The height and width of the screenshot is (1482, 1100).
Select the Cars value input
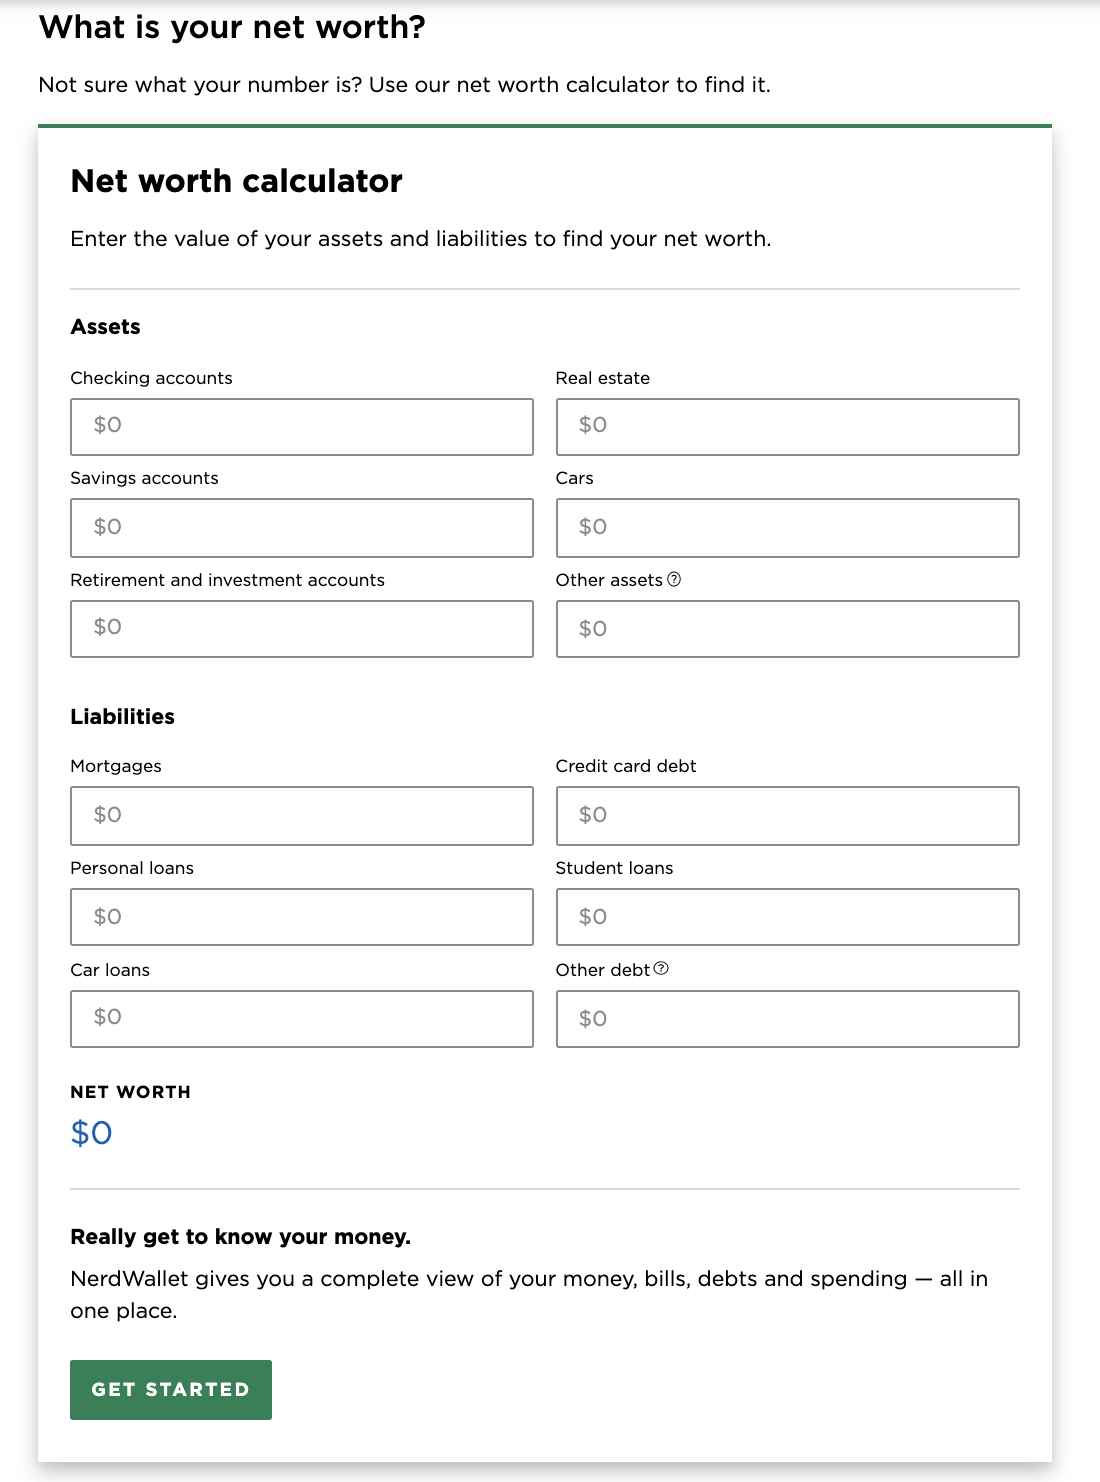point(787,528)
